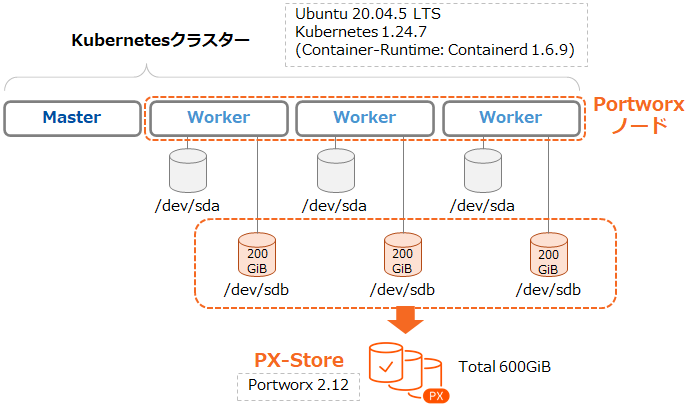Screen dimensions: 690x411
Task: Select the middle orange 200 GiB disk icon
Action: (x=403, y=255)
